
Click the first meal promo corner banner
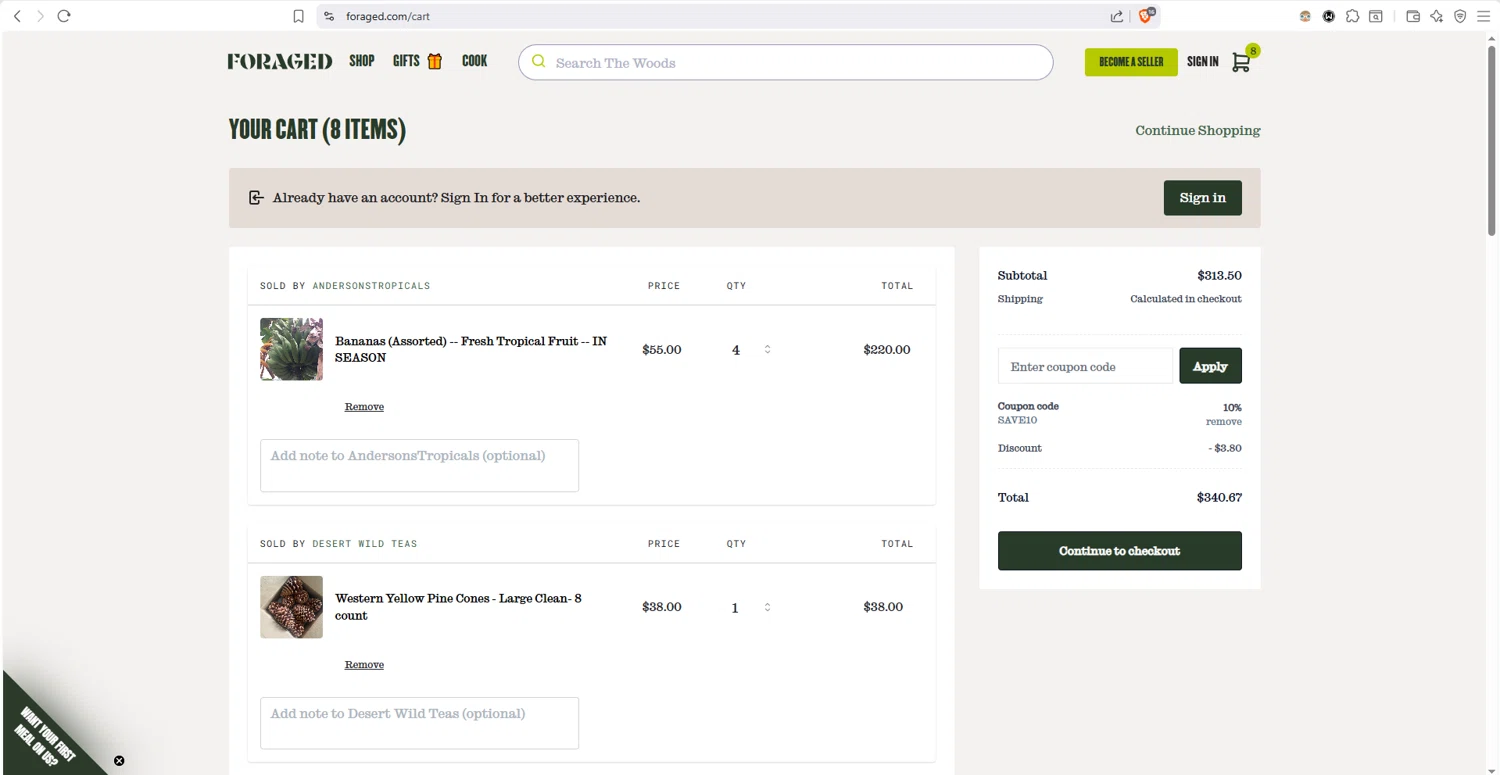pos(45,735)
